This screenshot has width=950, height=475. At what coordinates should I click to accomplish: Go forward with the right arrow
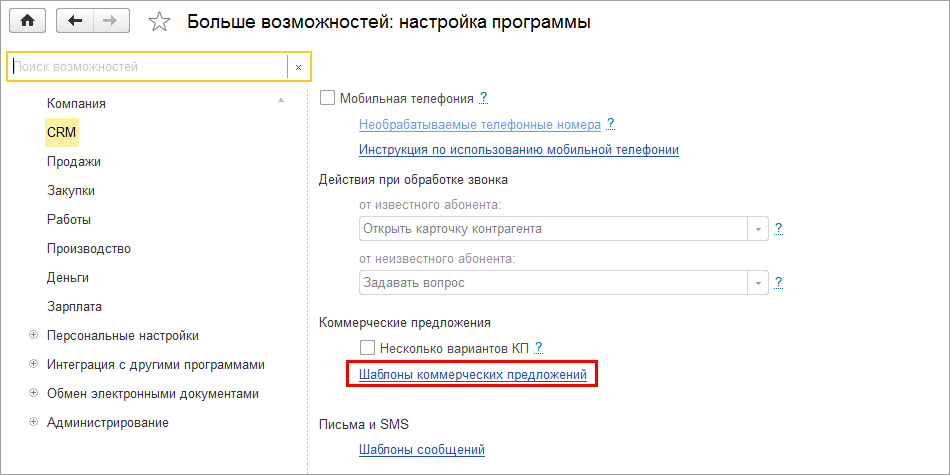pos(110,20)
